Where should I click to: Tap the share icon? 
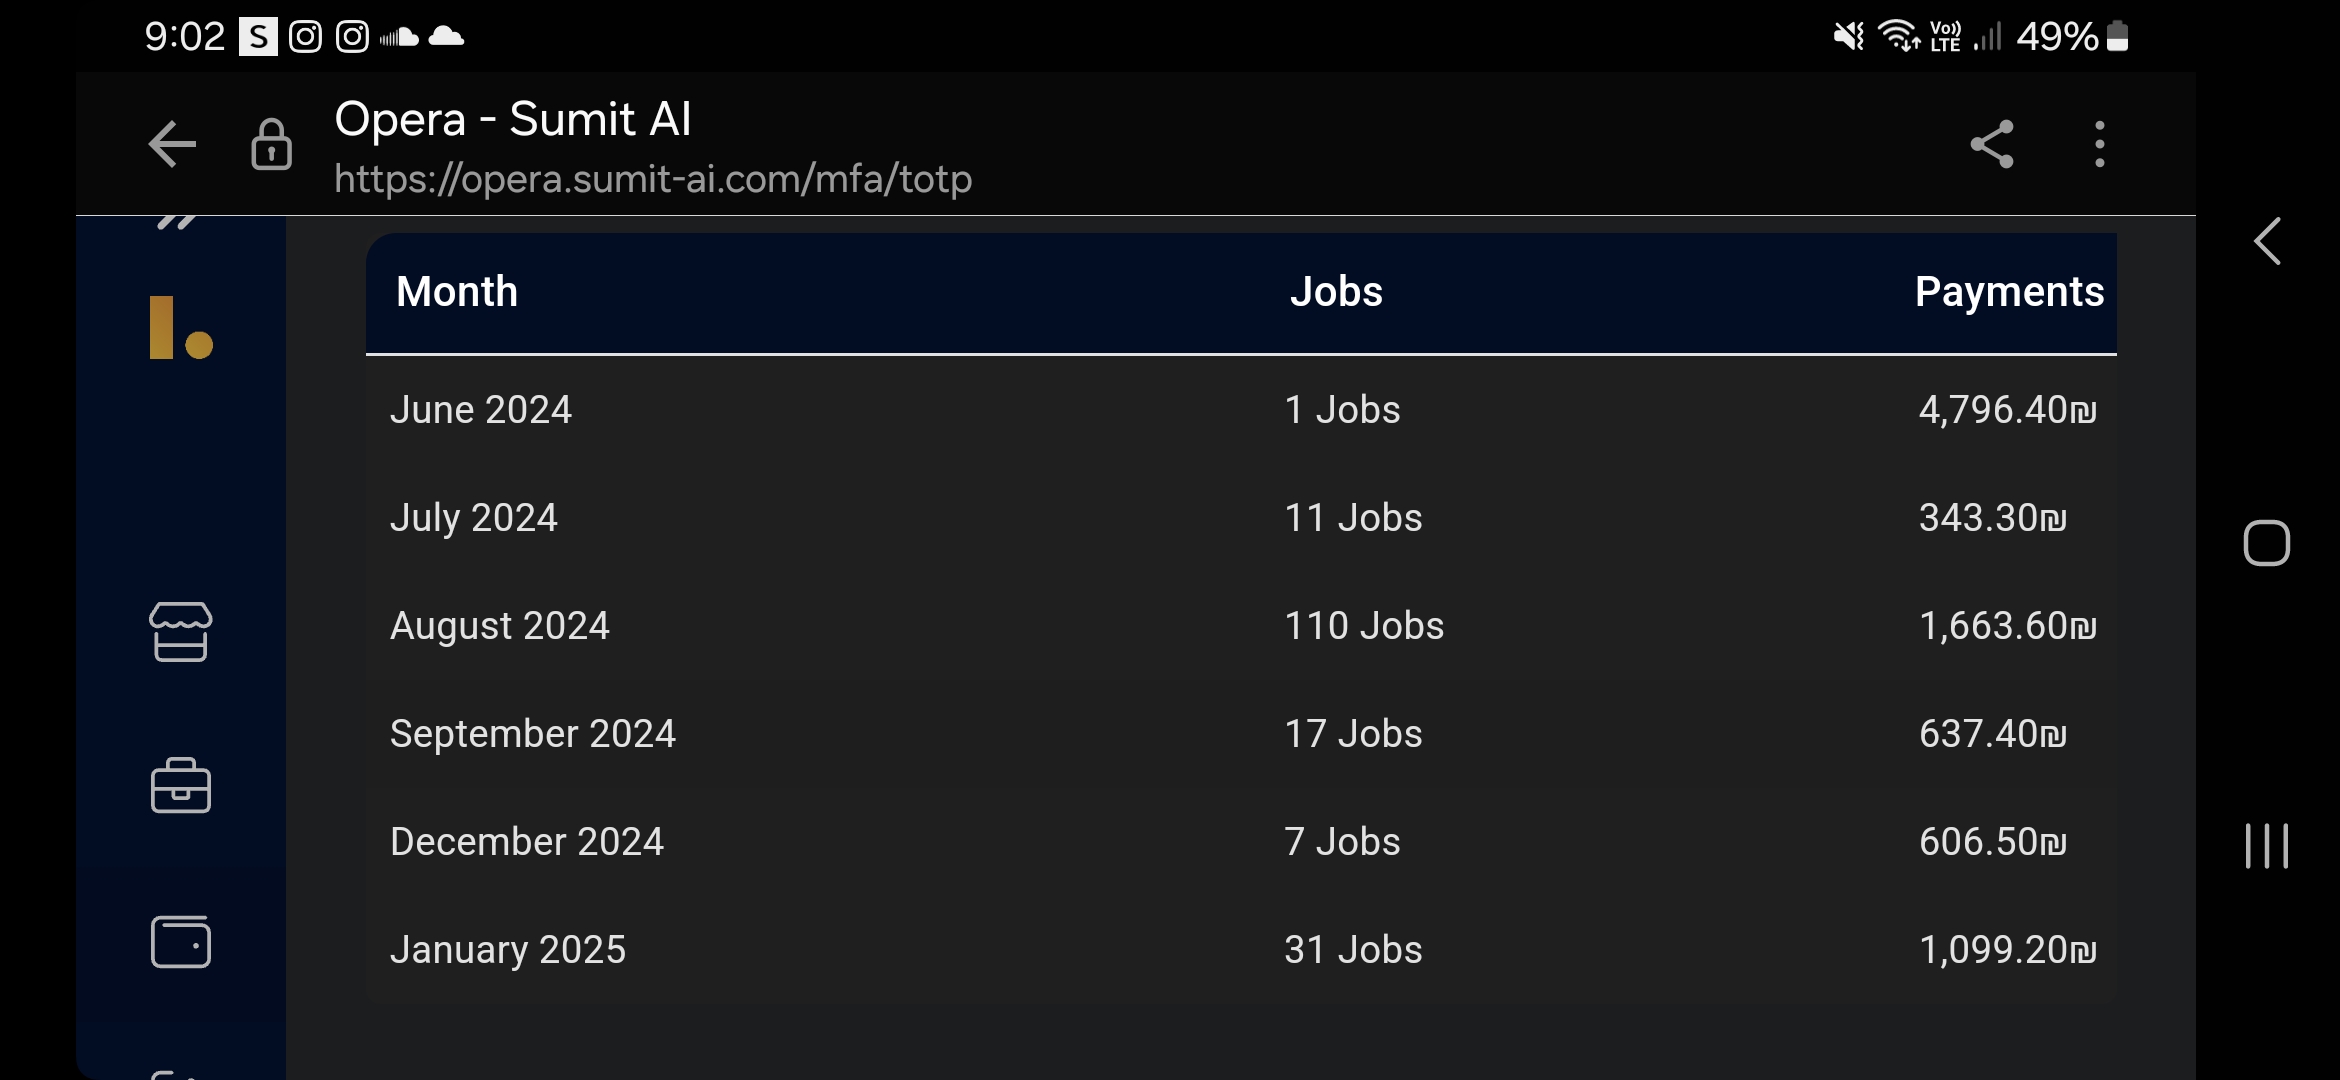pyautogui.click(x=1991, y=145)
